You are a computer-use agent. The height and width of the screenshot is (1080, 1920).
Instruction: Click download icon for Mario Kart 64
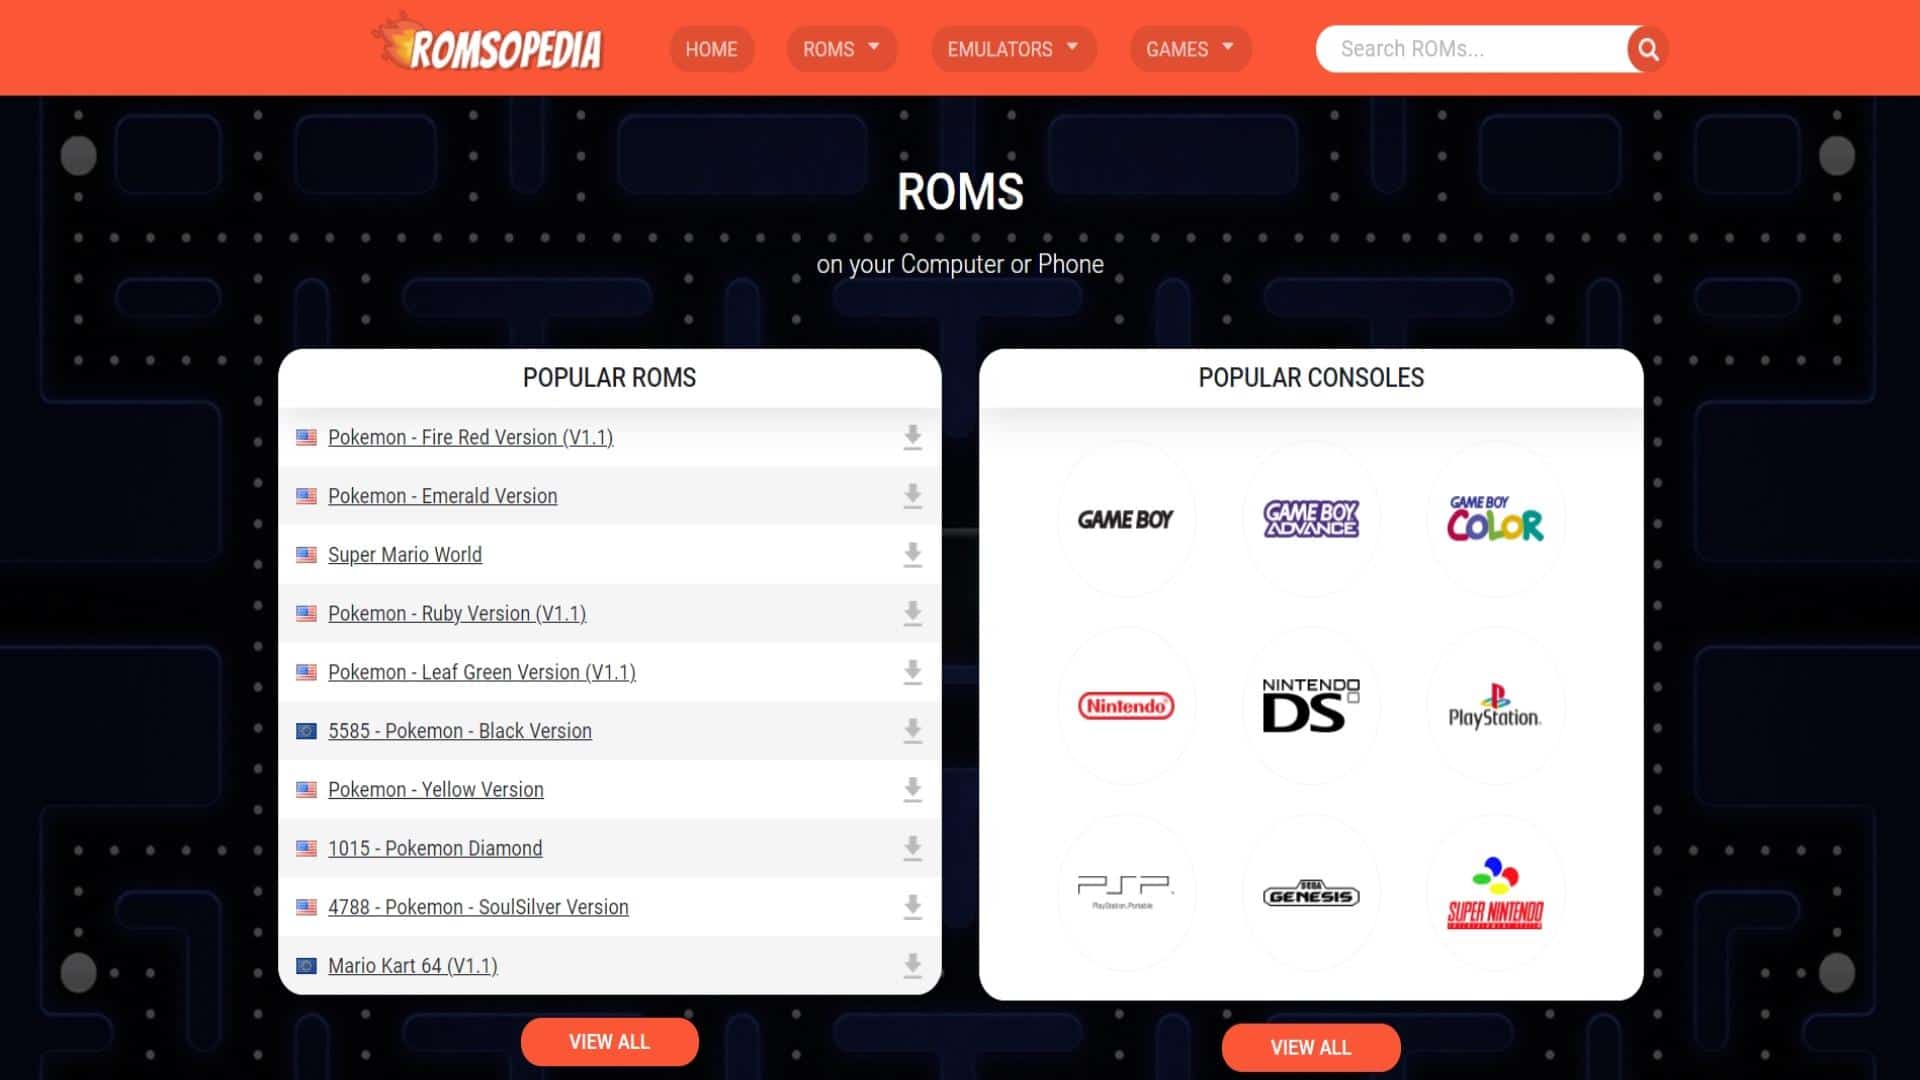(x=912, y=966)
